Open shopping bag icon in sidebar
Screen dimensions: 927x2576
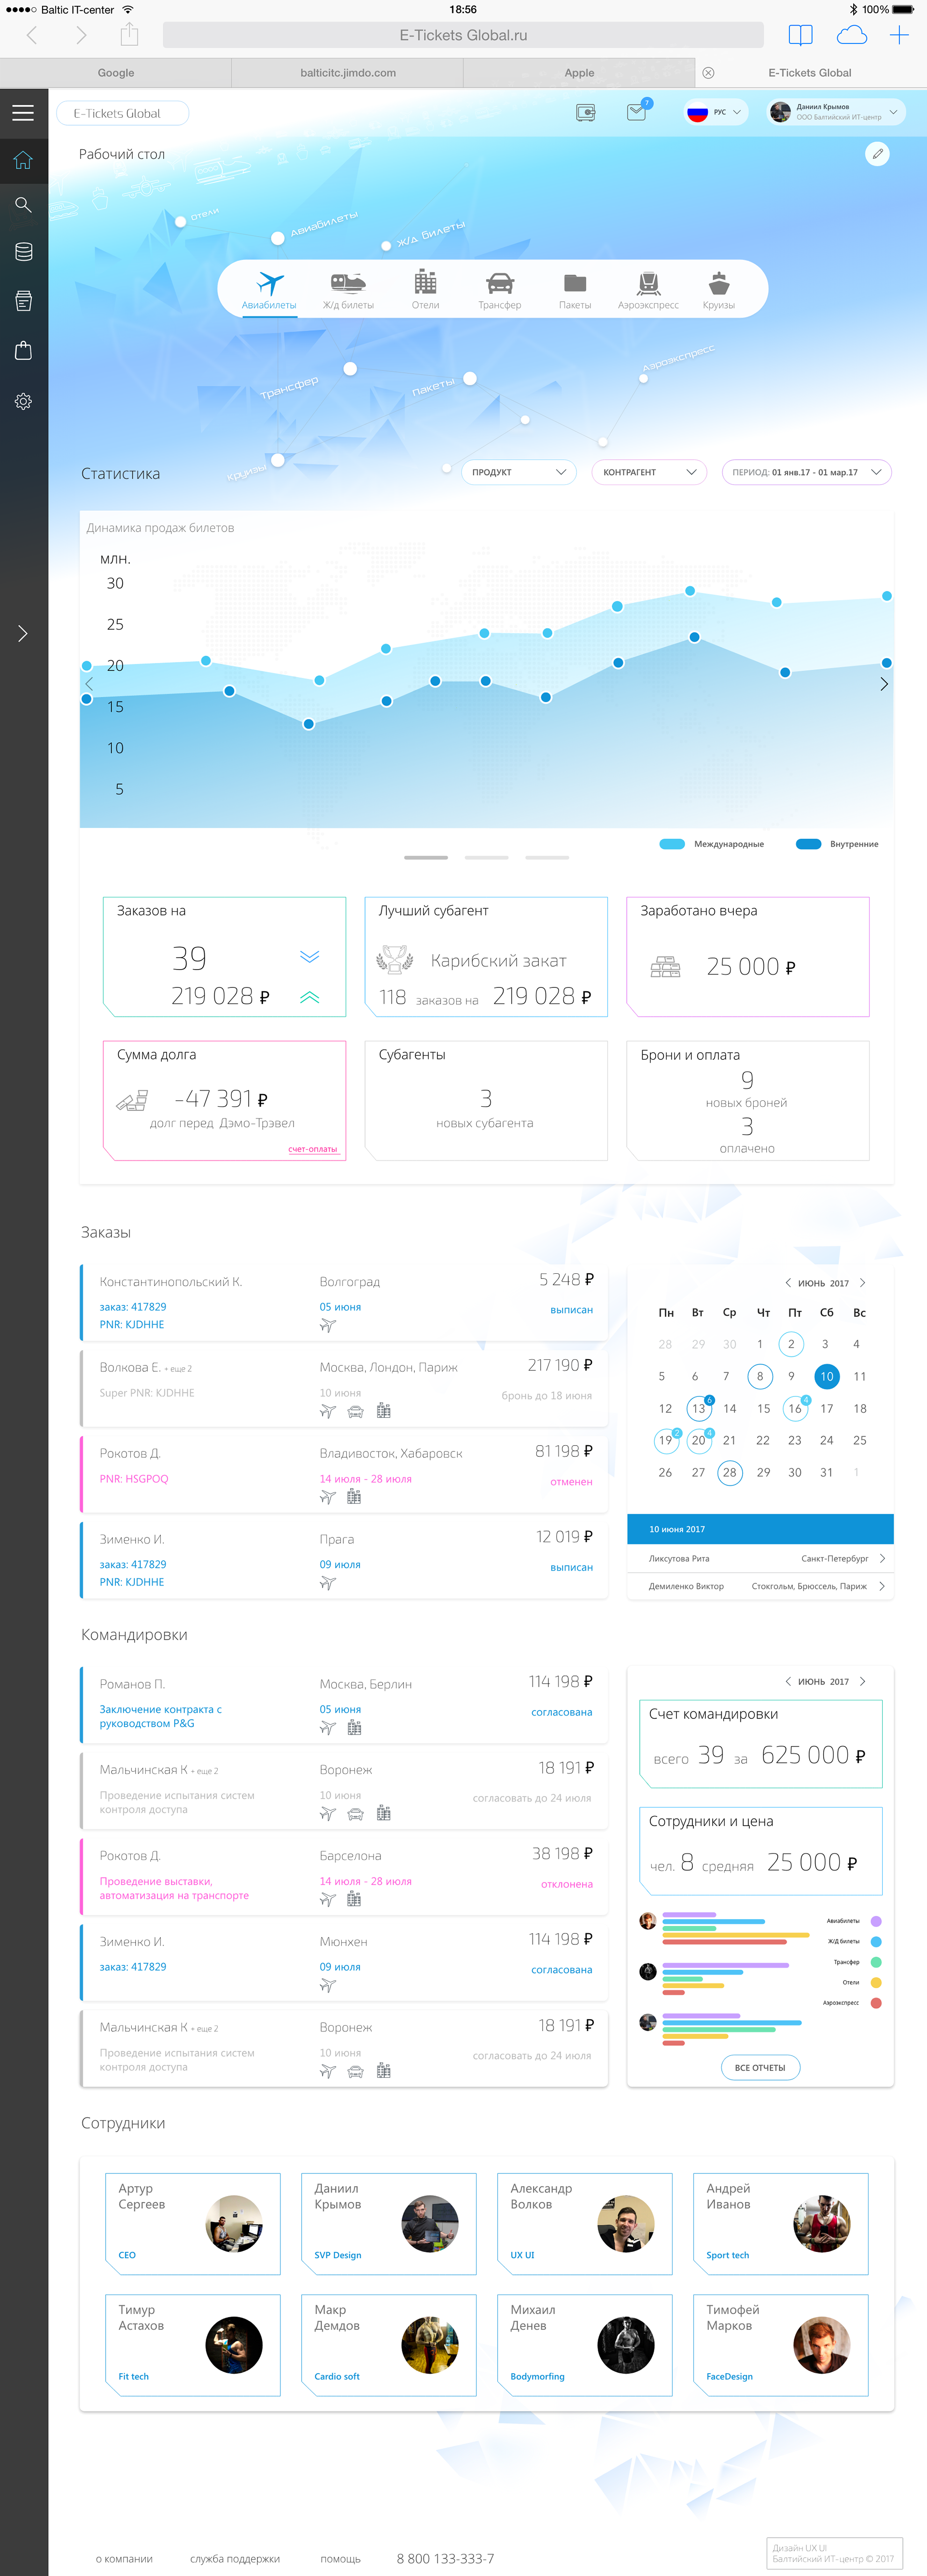(23, 351)
